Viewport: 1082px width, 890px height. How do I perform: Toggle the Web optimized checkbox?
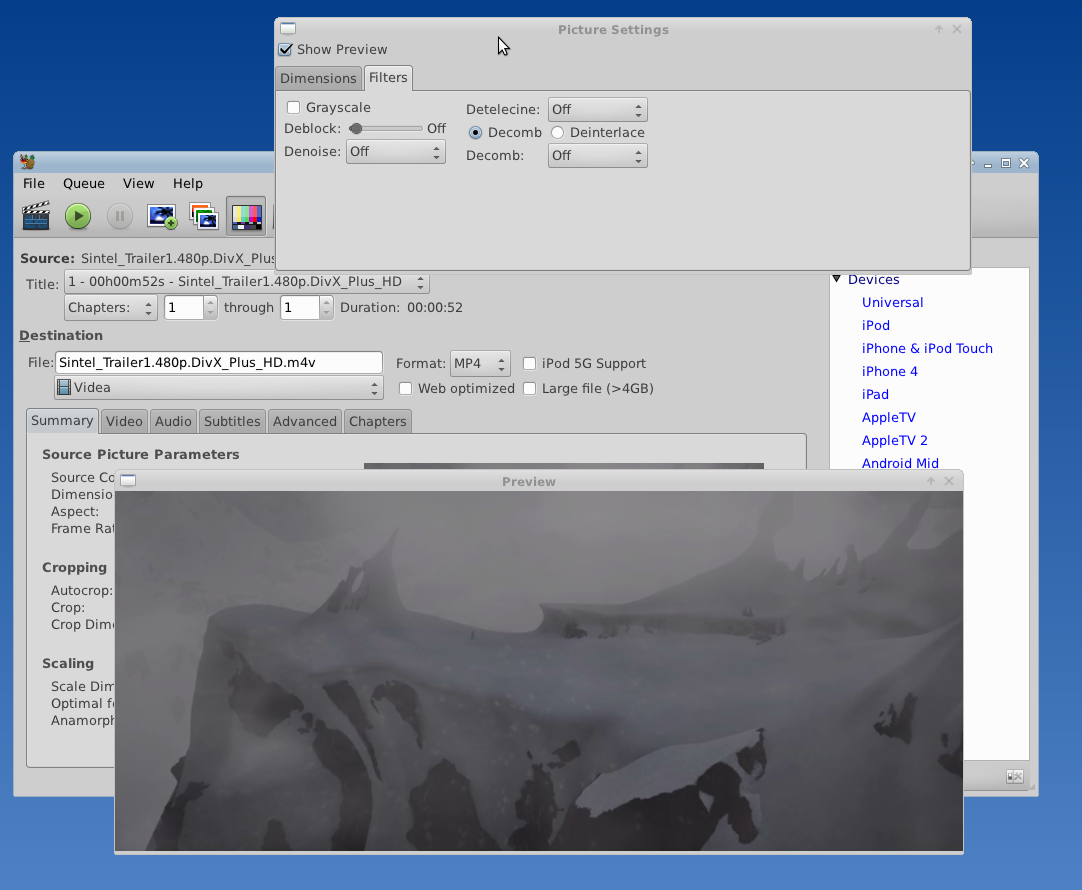(x=406, y=388)
